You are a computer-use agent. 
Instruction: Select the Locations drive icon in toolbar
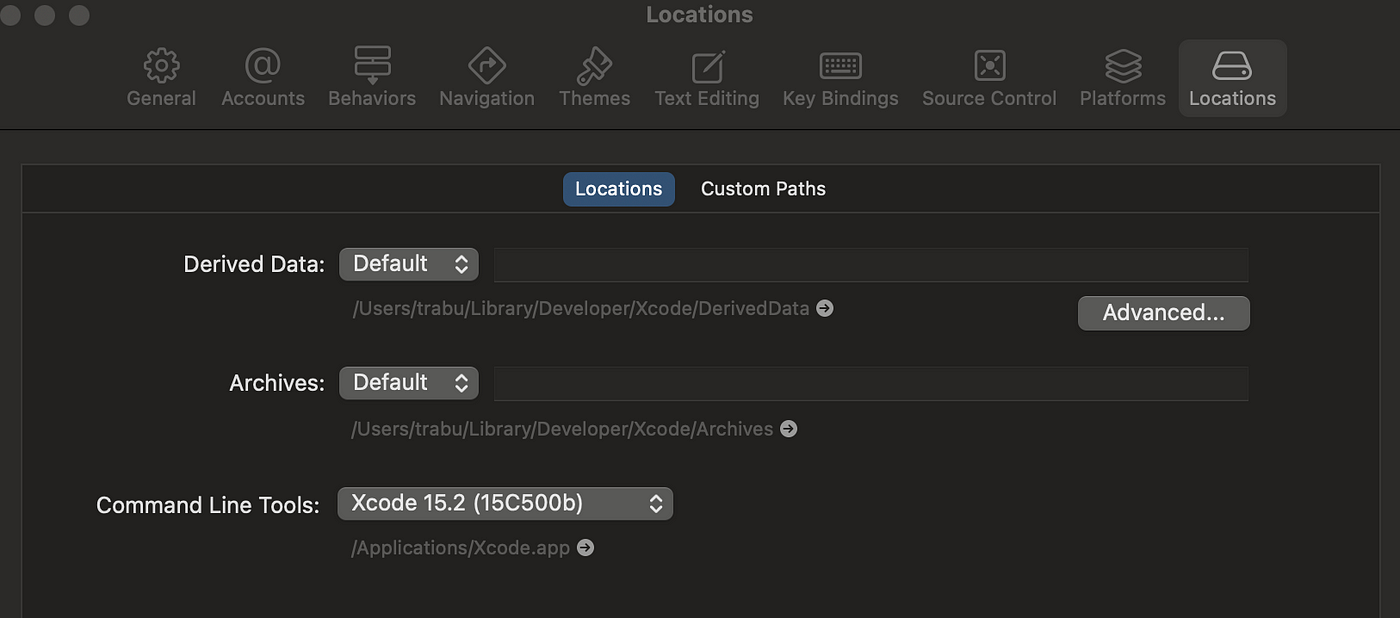pos(1232,66)
